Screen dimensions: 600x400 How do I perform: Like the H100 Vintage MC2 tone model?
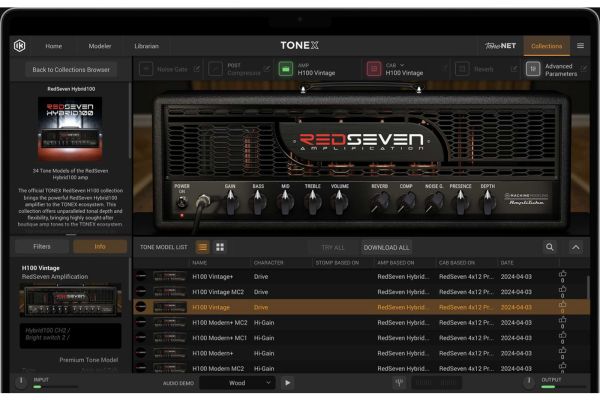tap(562, 289)
